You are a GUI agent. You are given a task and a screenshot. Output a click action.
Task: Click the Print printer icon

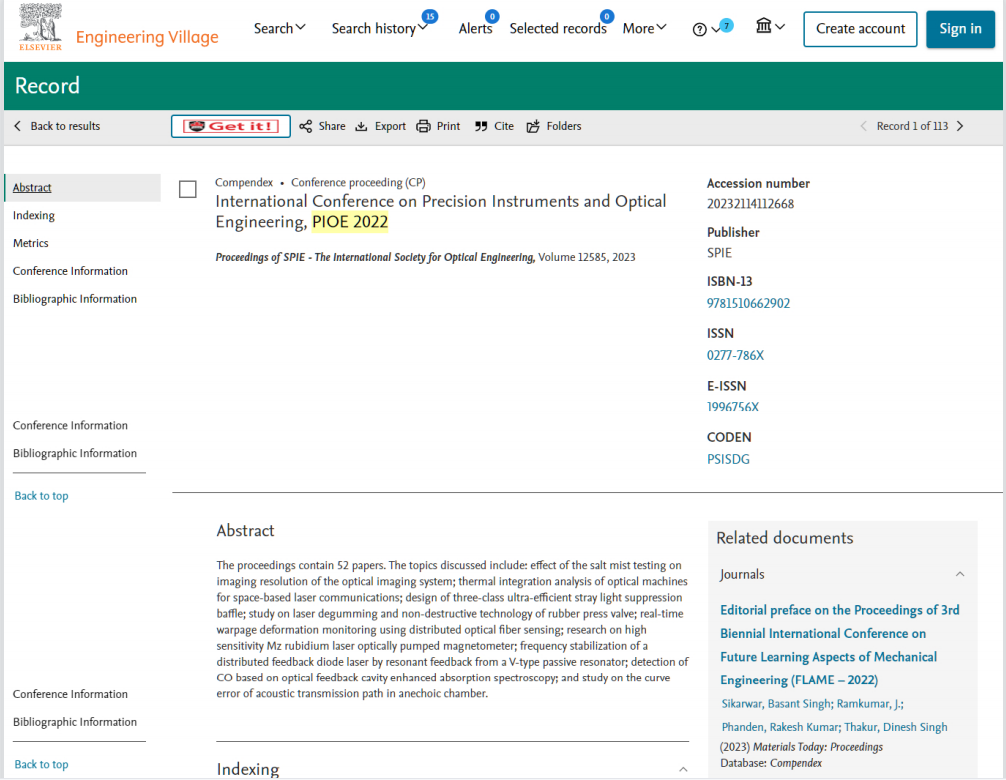tap(423, 126)
